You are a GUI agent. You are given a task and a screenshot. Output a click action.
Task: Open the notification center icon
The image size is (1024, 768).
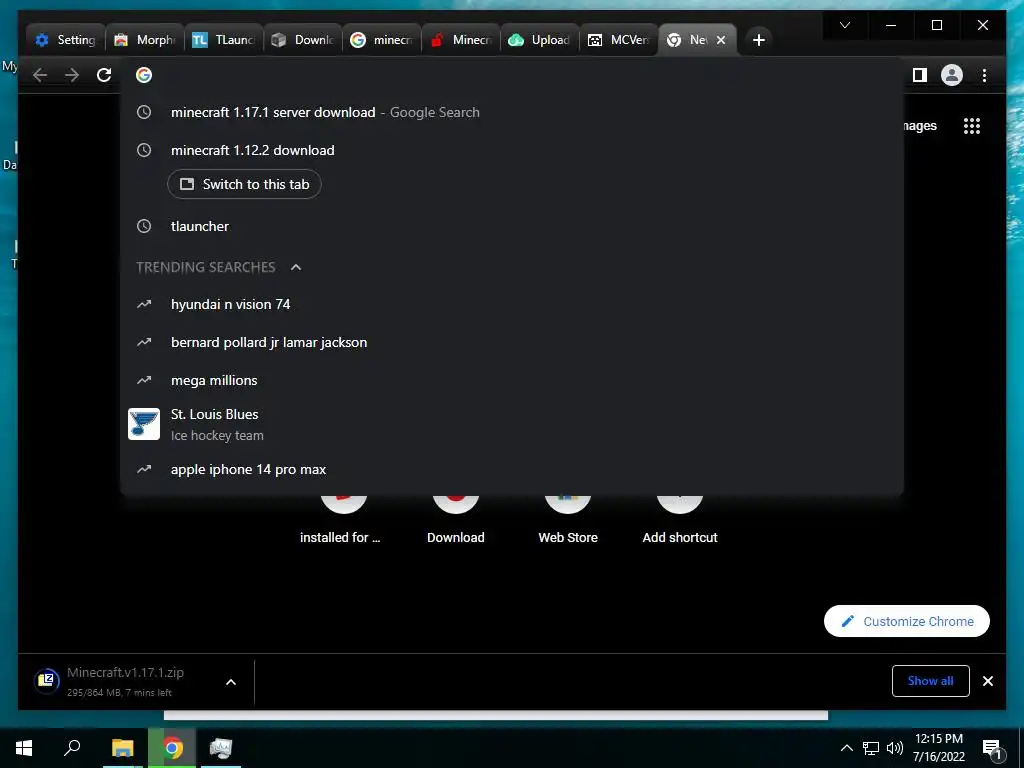click(993, 748)
